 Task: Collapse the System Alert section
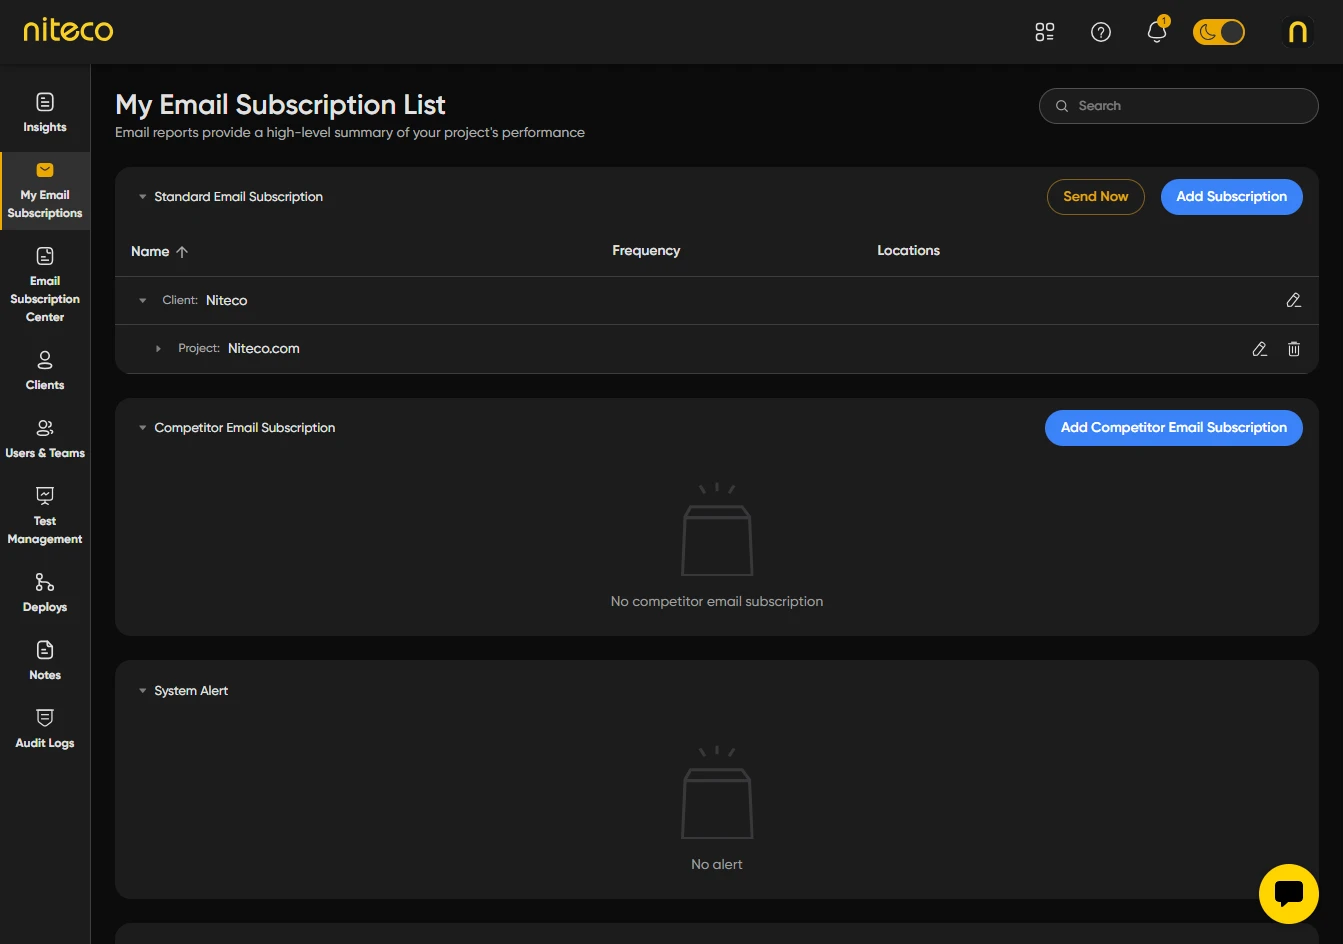[143, 691]
